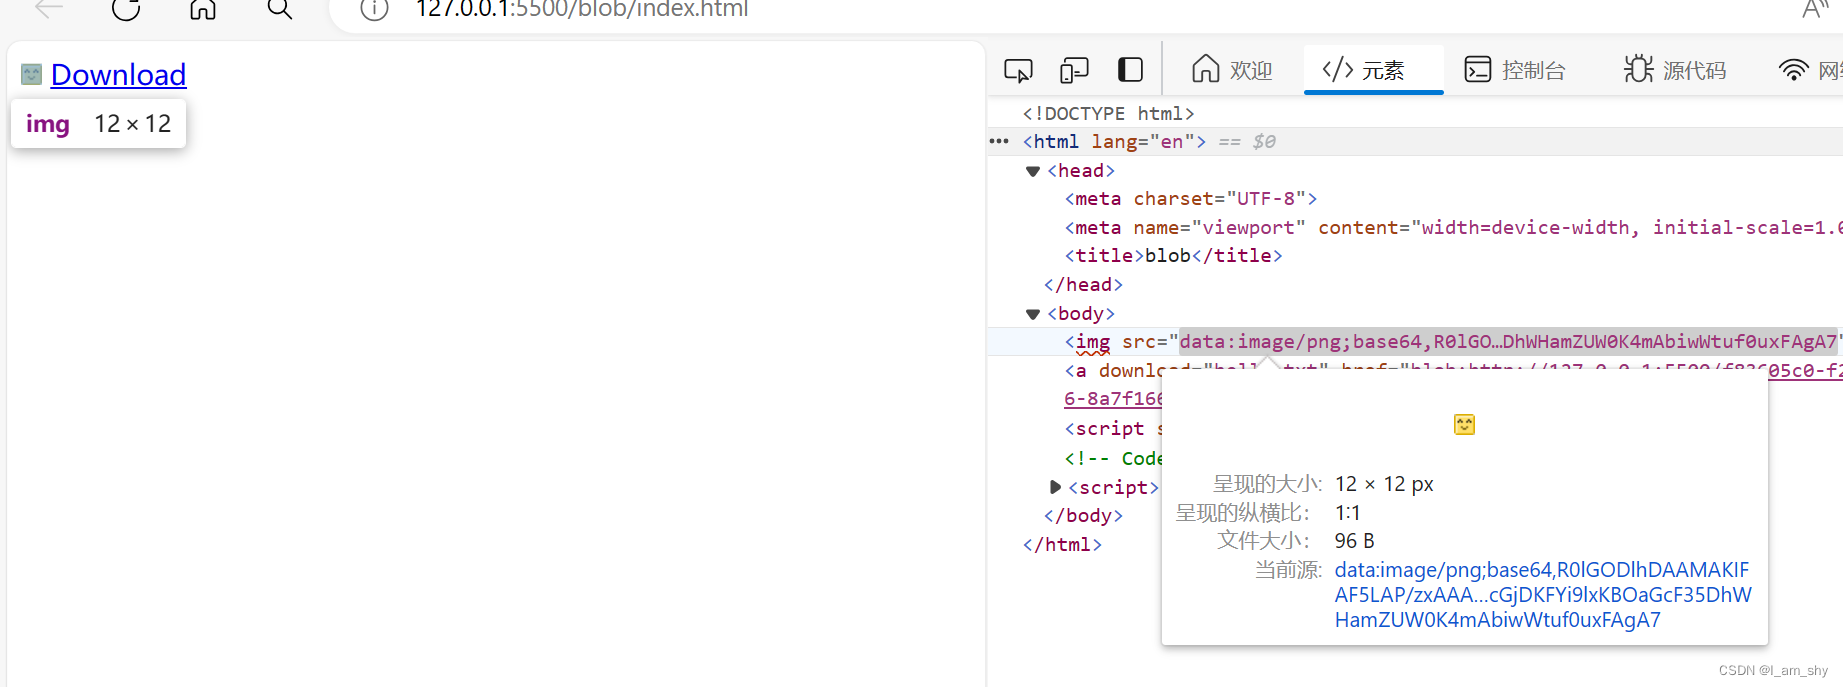This screenshot has width=1843, height=687.
Task: Select the closing </head> tag
Action: pyautogui.click(x=1083, y=285)
